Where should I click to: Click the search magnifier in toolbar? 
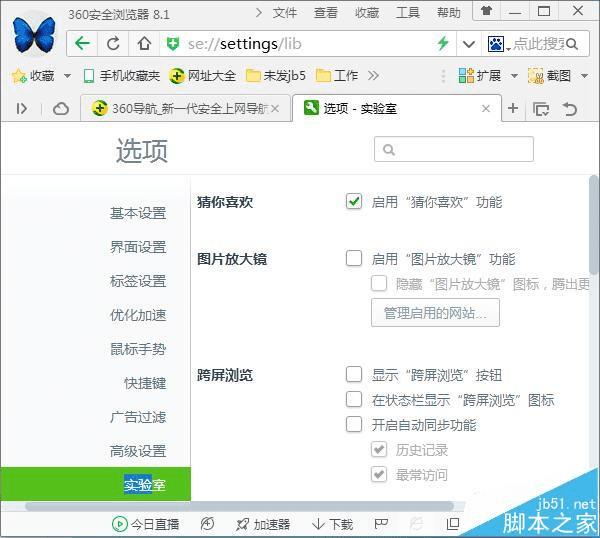click(572, 44)
